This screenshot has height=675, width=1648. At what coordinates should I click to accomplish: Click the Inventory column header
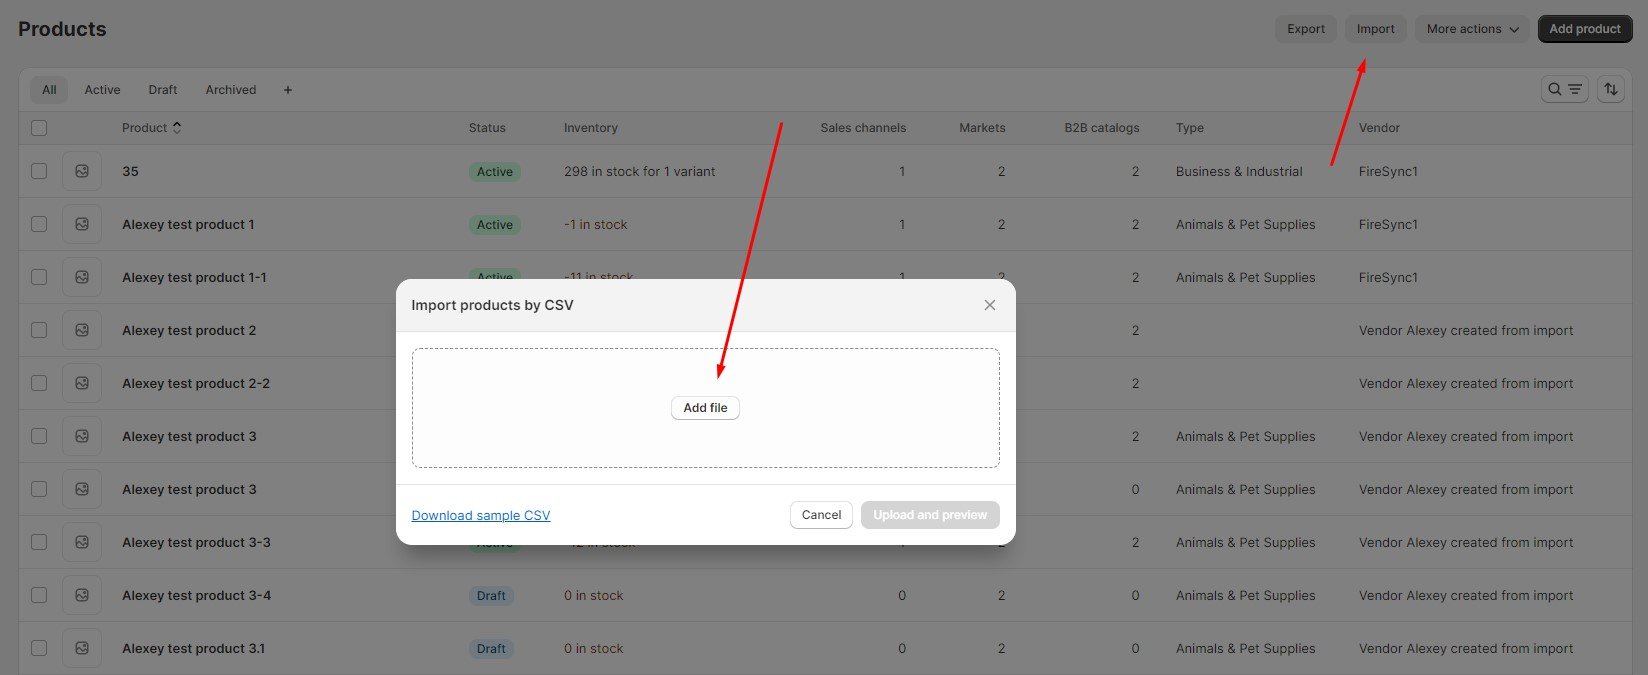tap(591, 128)
